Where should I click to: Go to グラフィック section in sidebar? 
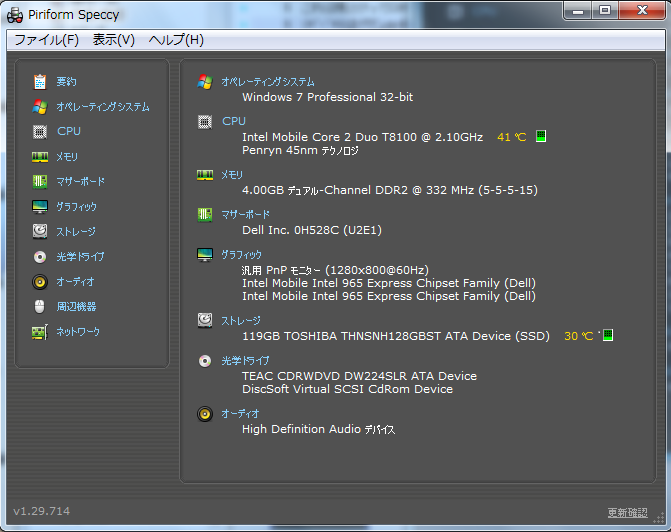pos(77,207)
